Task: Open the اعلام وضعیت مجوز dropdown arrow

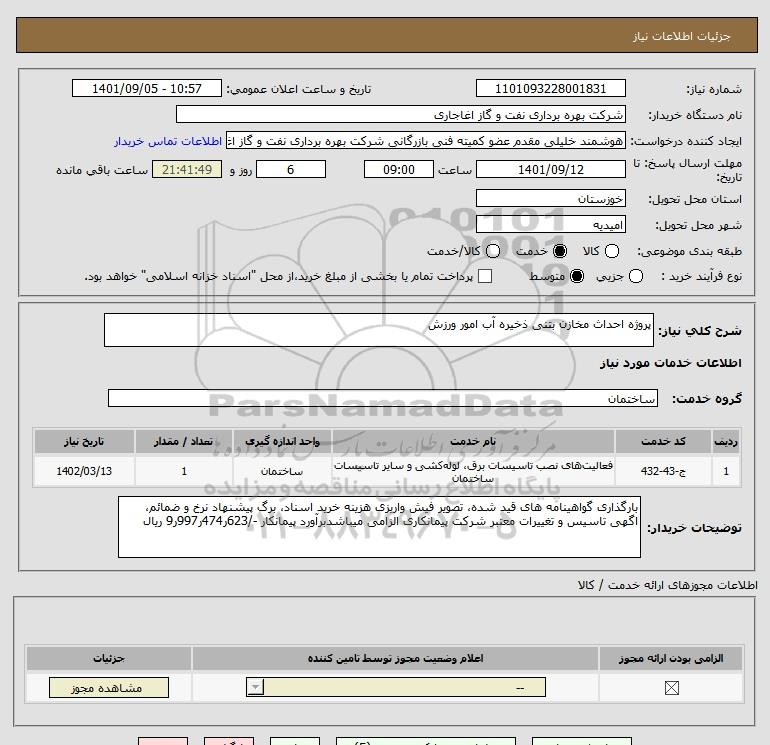Action: (255, 687)
